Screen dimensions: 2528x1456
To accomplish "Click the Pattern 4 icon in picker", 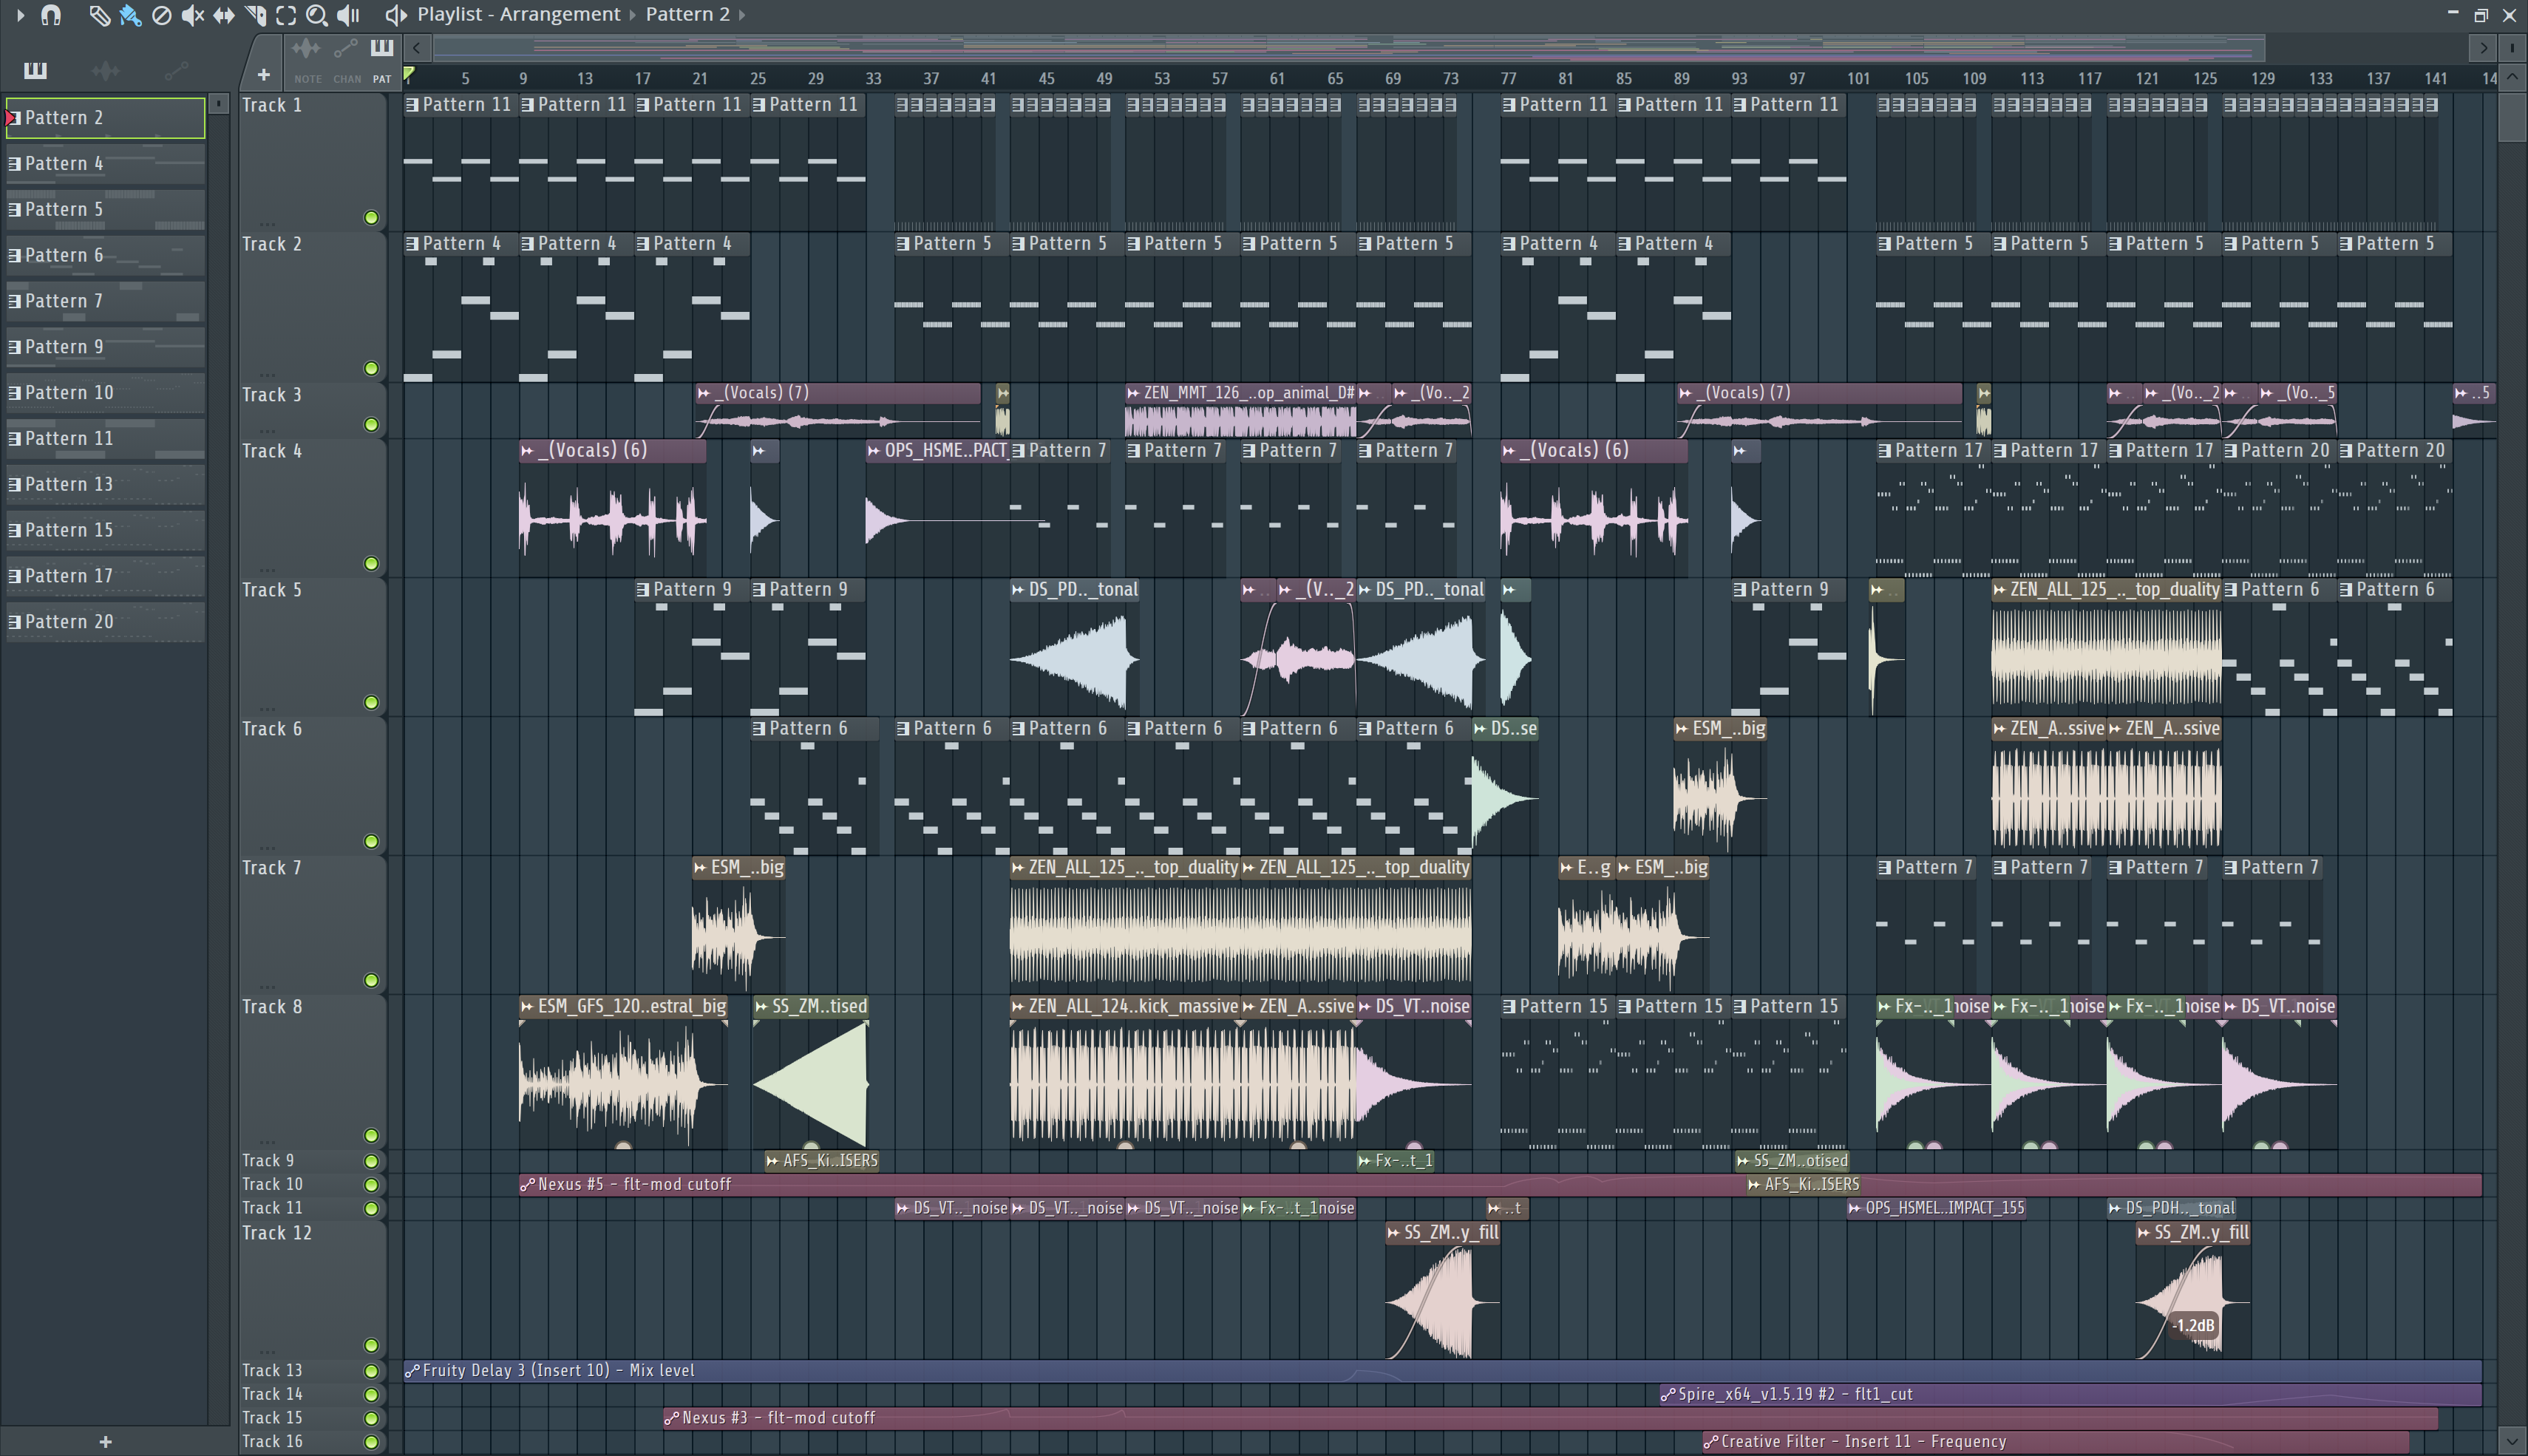I will pyautogui.click(x=15, y=163).
